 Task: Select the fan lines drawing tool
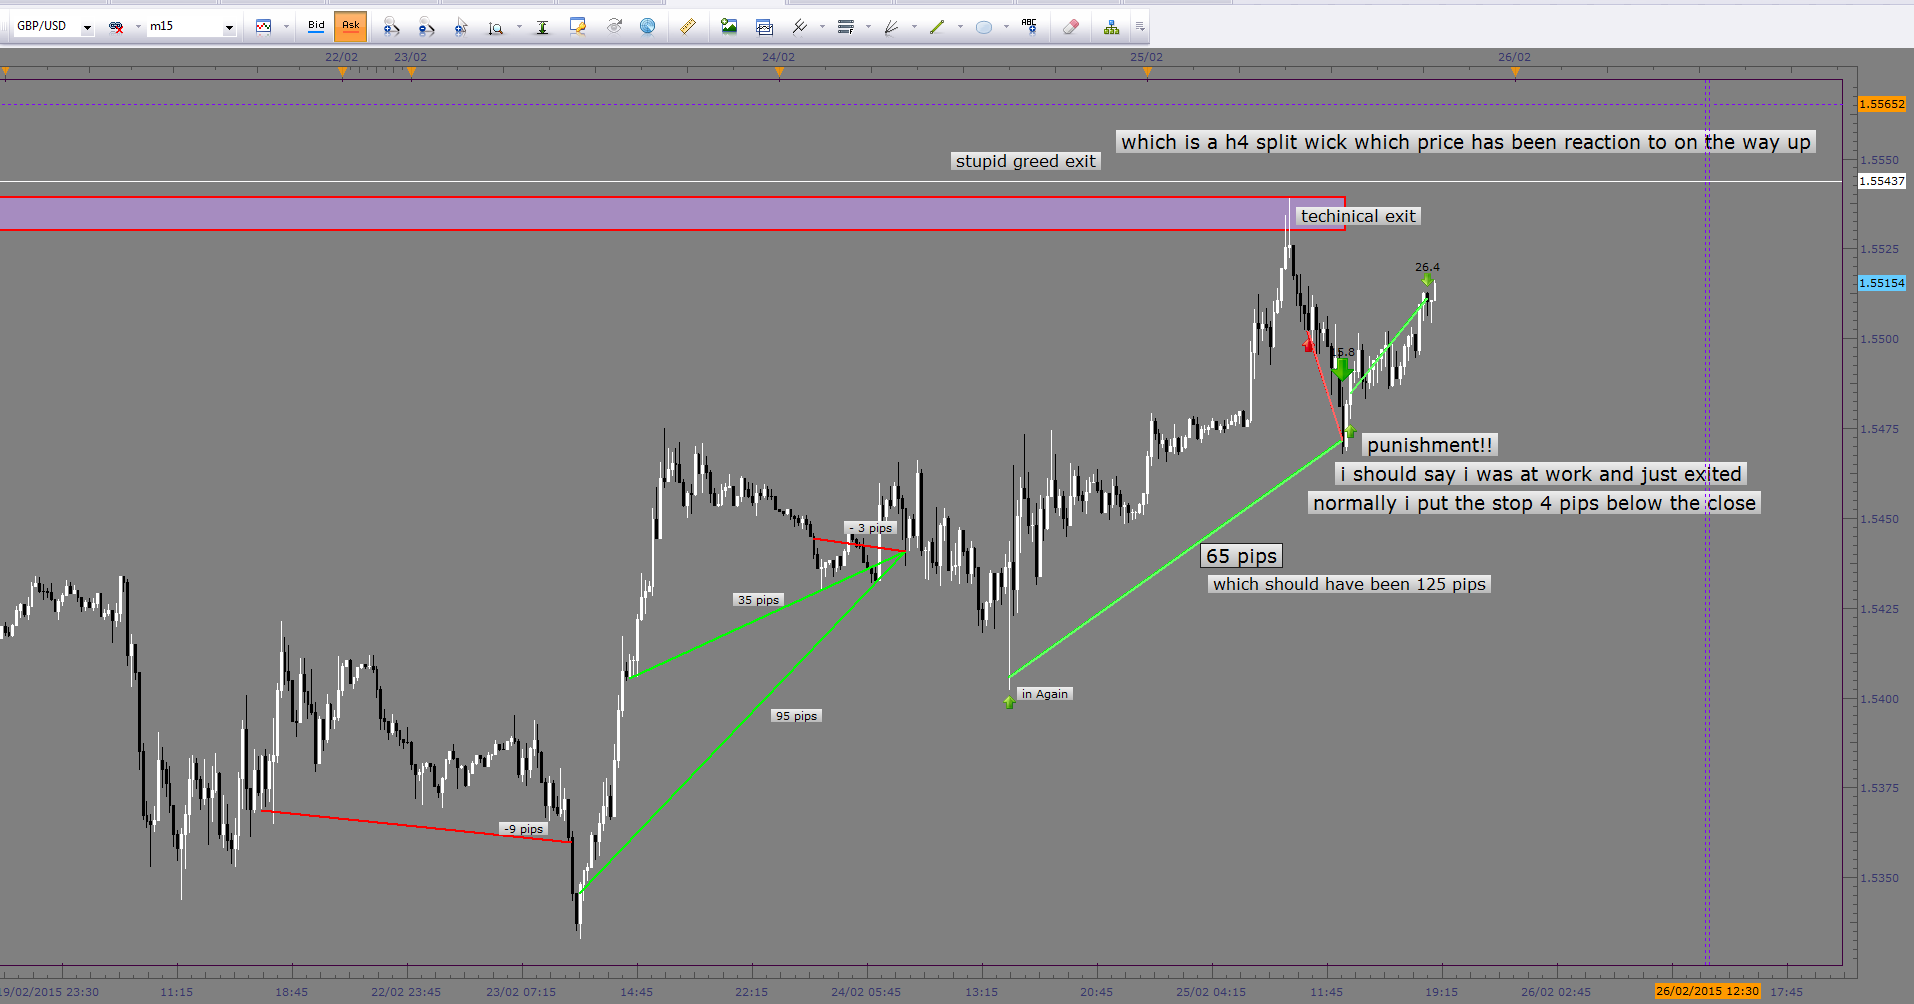891,27
